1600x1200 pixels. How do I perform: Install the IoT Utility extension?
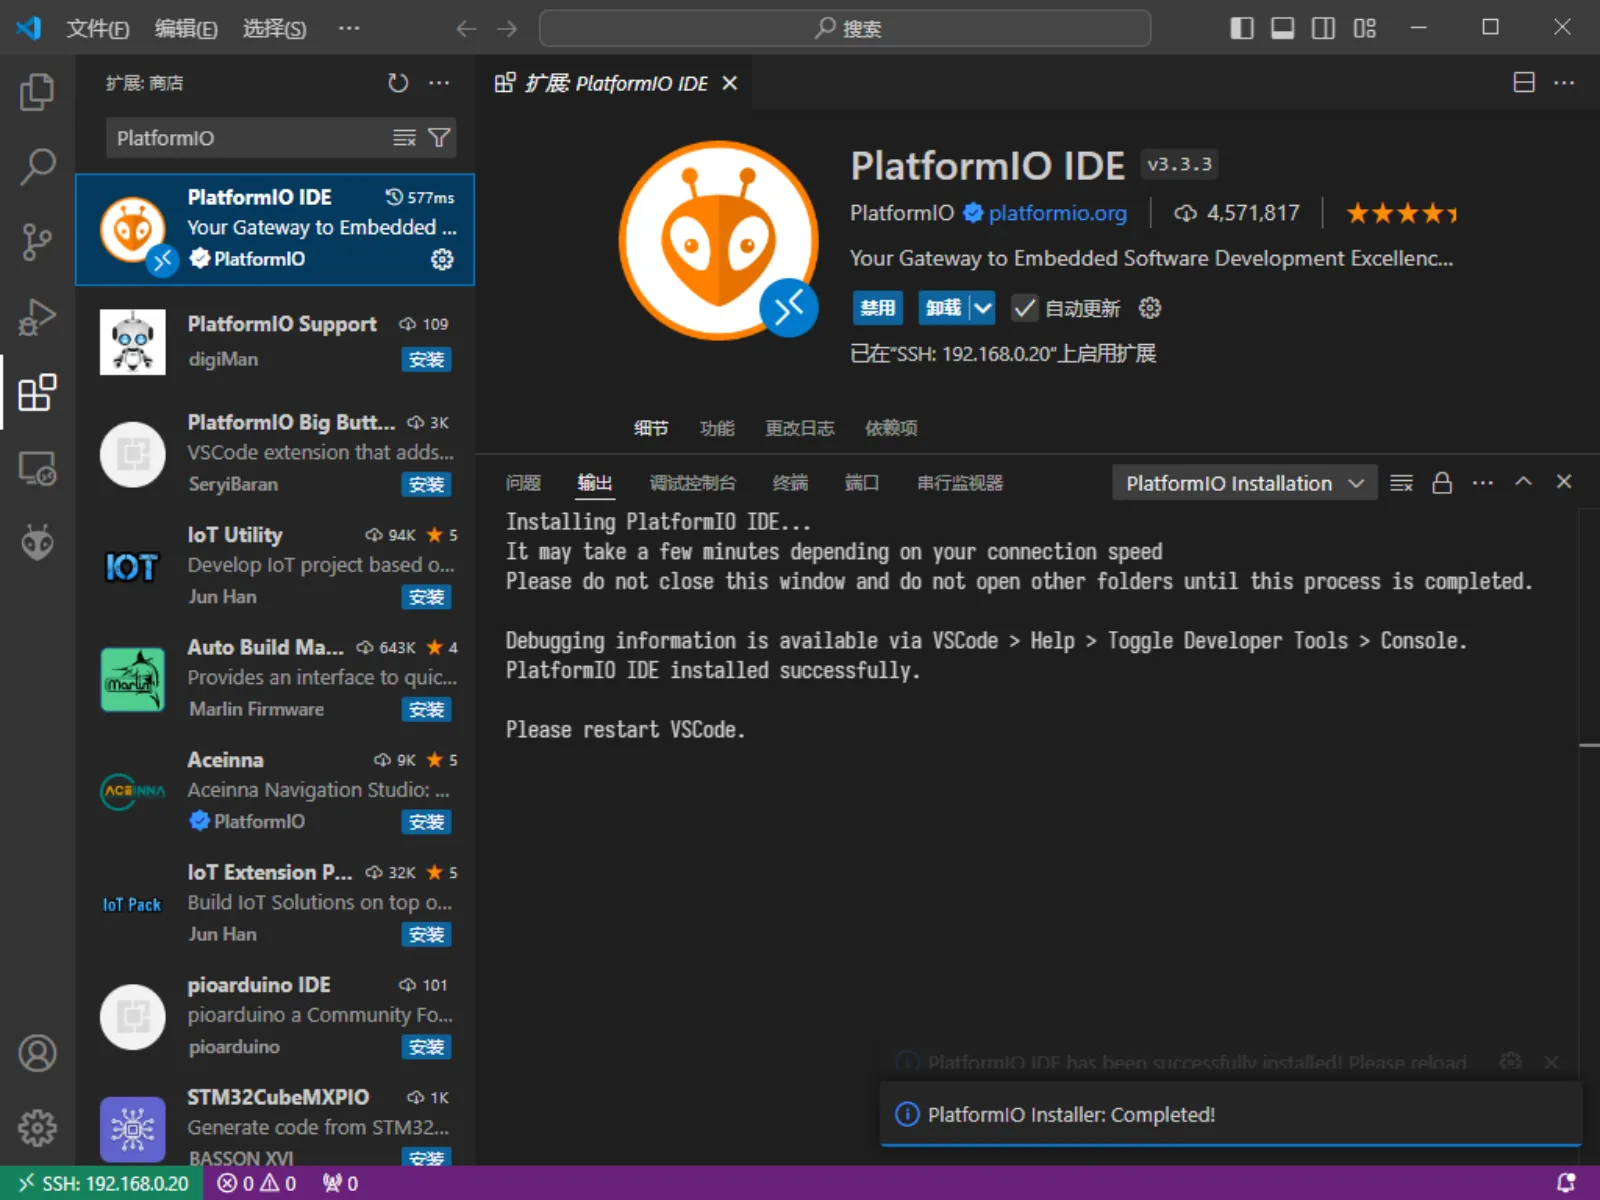pos(427,597)
